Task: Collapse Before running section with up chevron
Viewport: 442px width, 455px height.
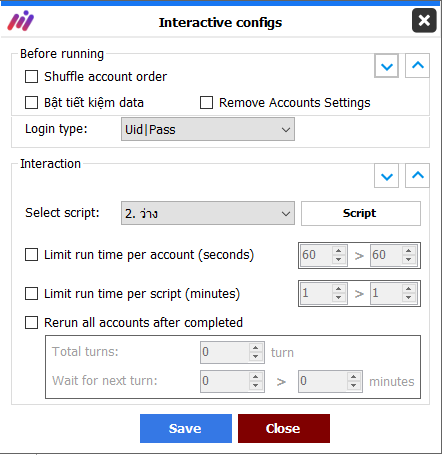Action: point(417,65)
